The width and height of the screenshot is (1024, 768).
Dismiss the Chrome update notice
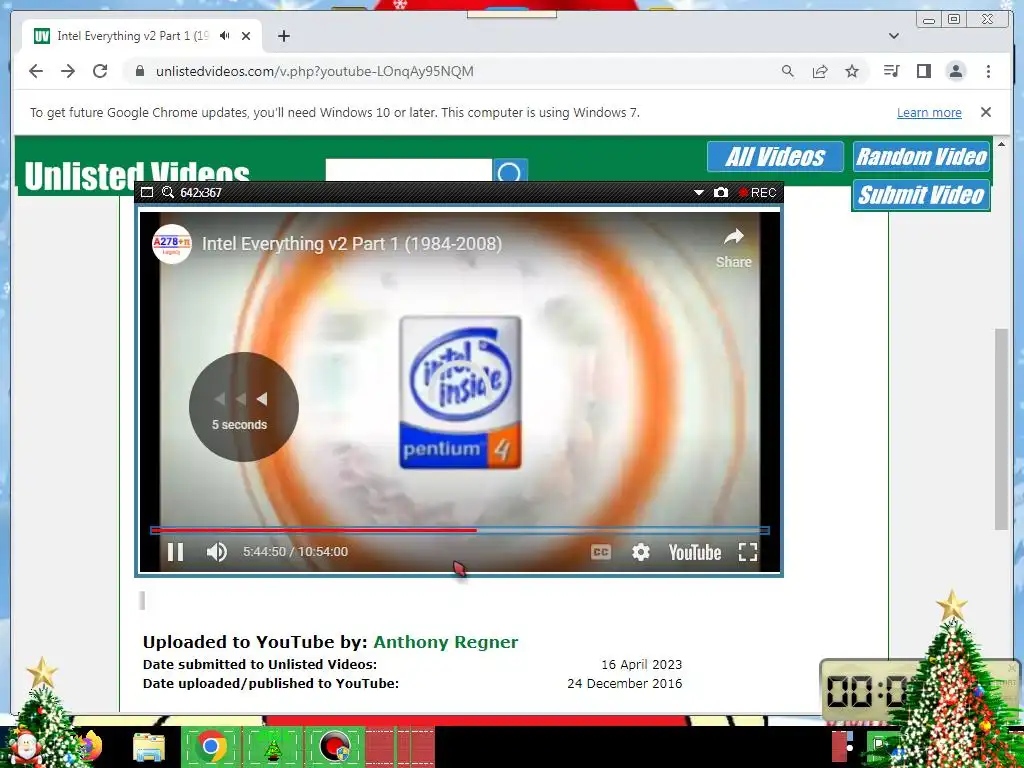(x=985, y=112)
